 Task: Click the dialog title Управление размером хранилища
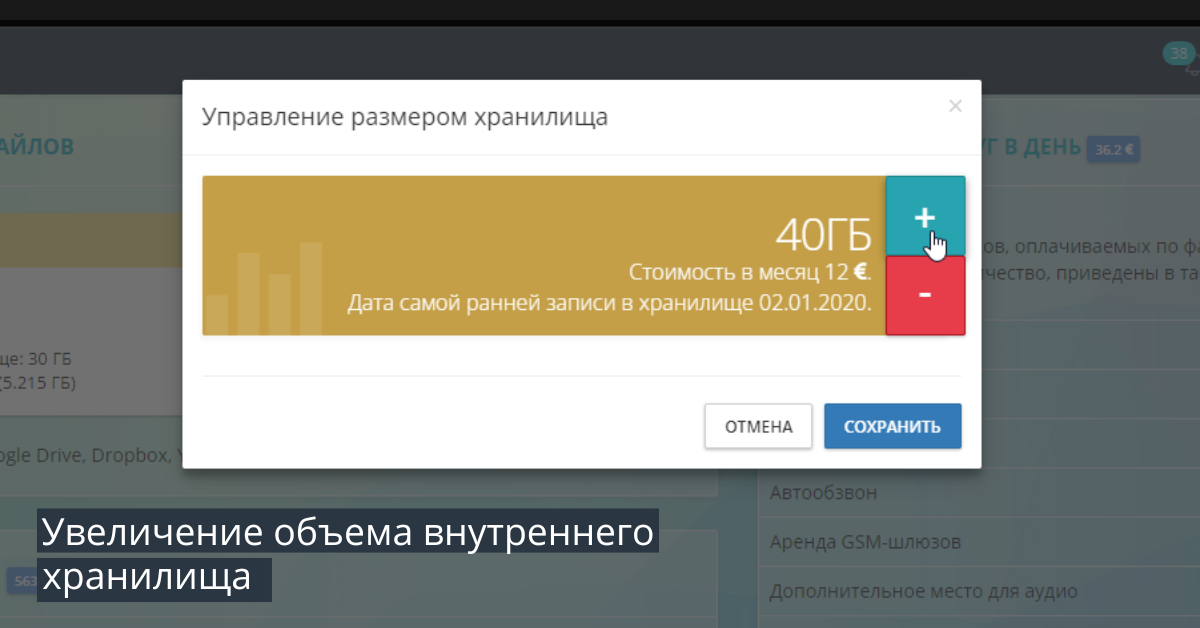click(405, 117)
